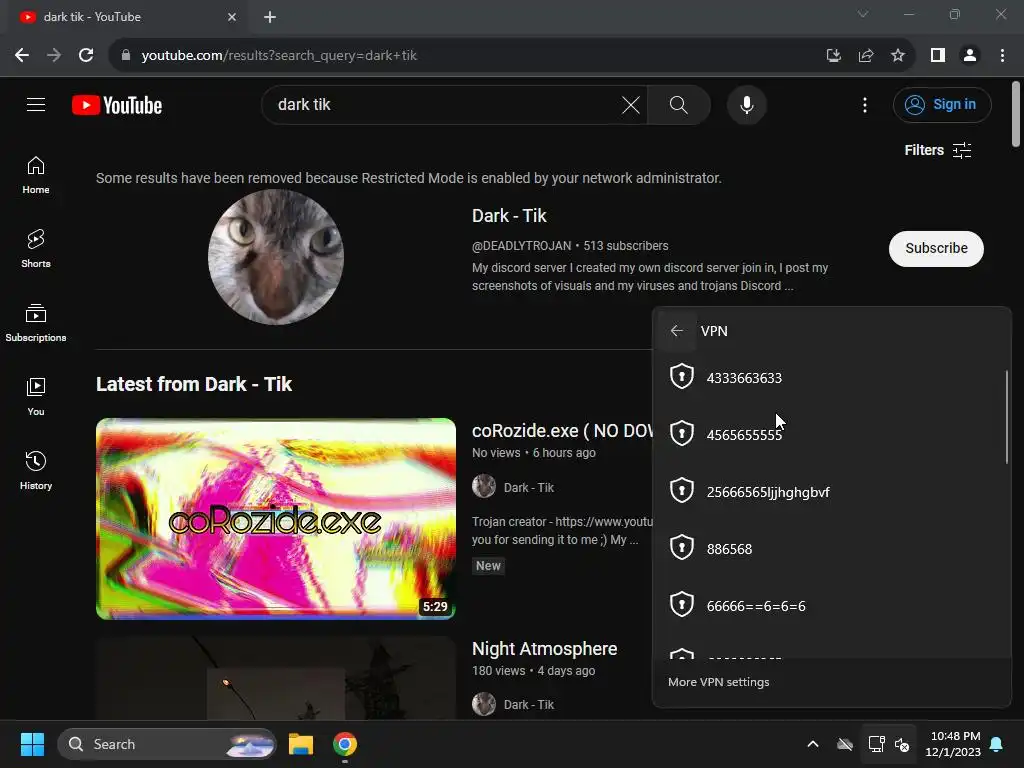
Task: Click the taskbar Search box
Action: point(167,744)
